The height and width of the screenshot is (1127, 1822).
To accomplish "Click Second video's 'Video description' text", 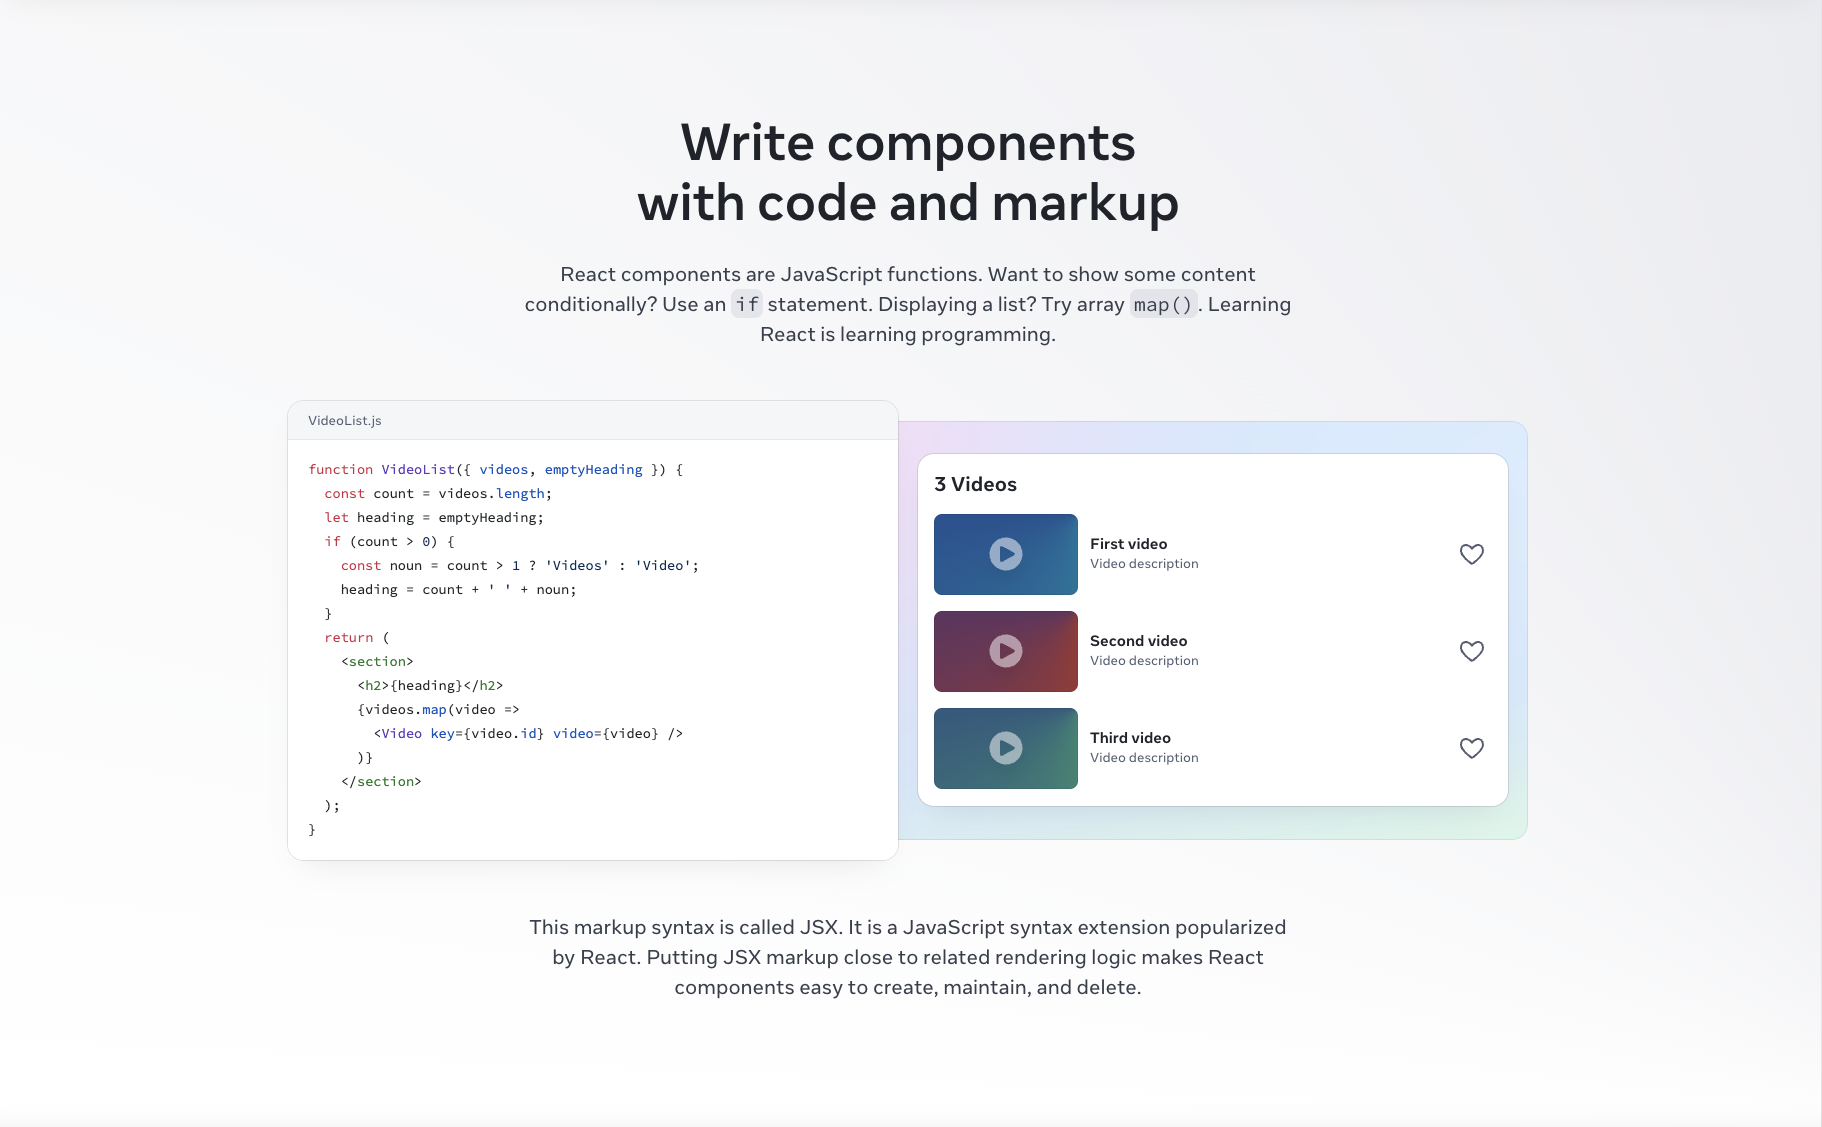I will [1144, 661].
